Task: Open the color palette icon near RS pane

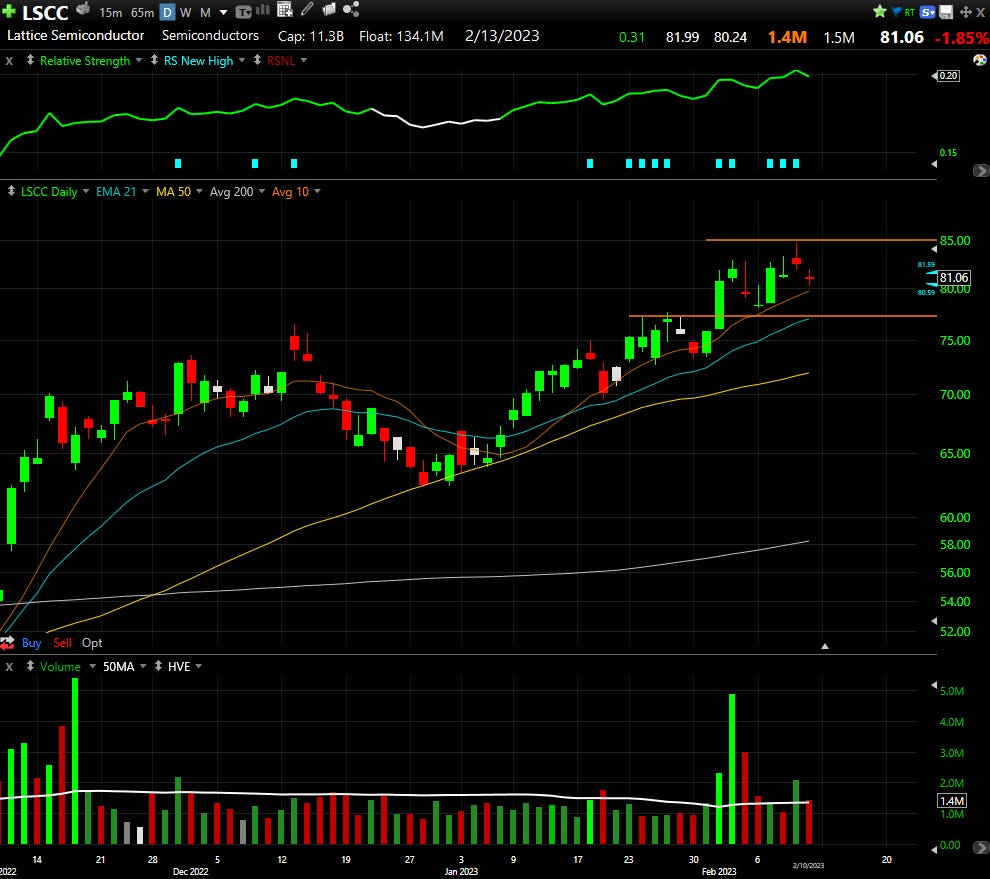Action: (x=980, y=60)
